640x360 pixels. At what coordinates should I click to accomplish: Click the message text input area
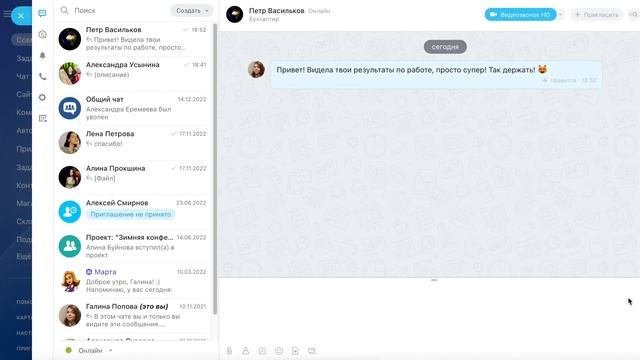point(429,312)
